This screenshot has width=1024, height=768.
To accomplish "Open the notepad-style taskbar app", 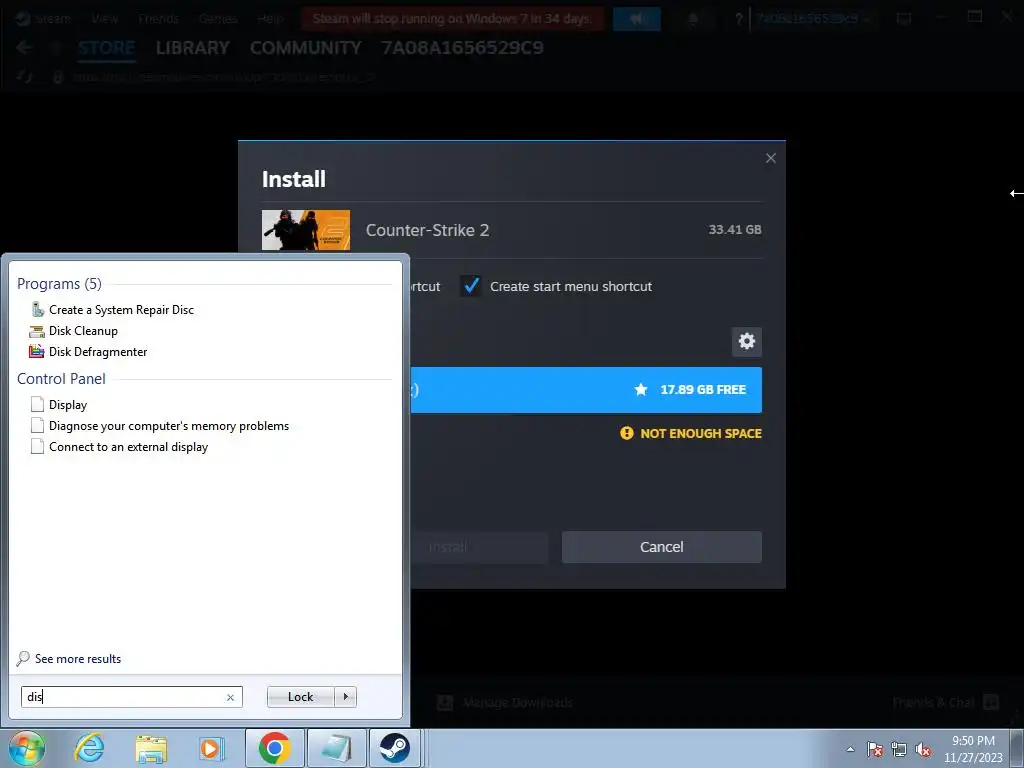I will click(x=336, y=748).
